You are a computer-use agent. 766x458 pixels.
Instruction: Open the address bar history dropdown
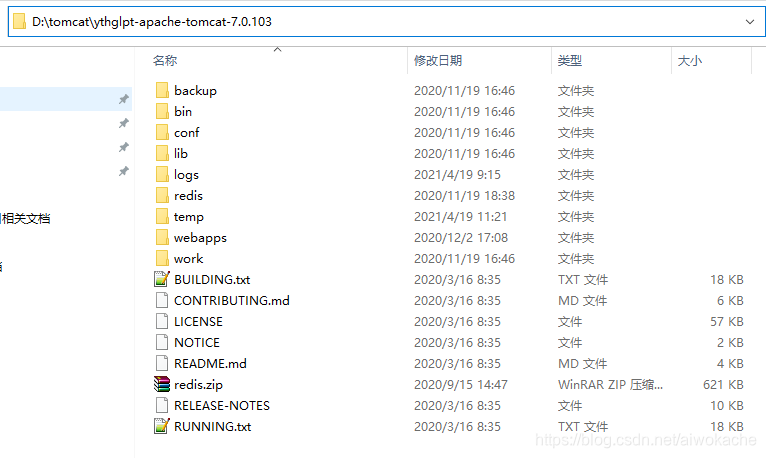[x=750, y=21]
